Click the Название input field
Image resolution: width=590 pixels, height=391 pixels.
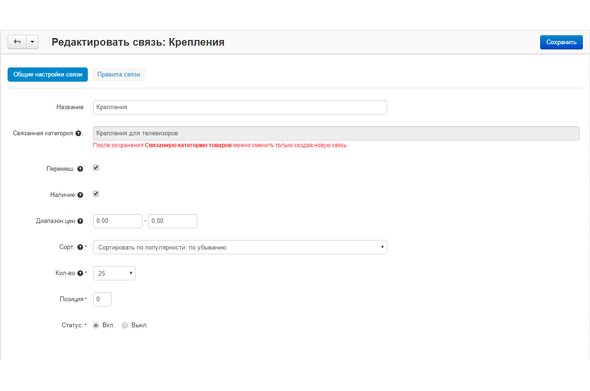click(x=240, y=107)
